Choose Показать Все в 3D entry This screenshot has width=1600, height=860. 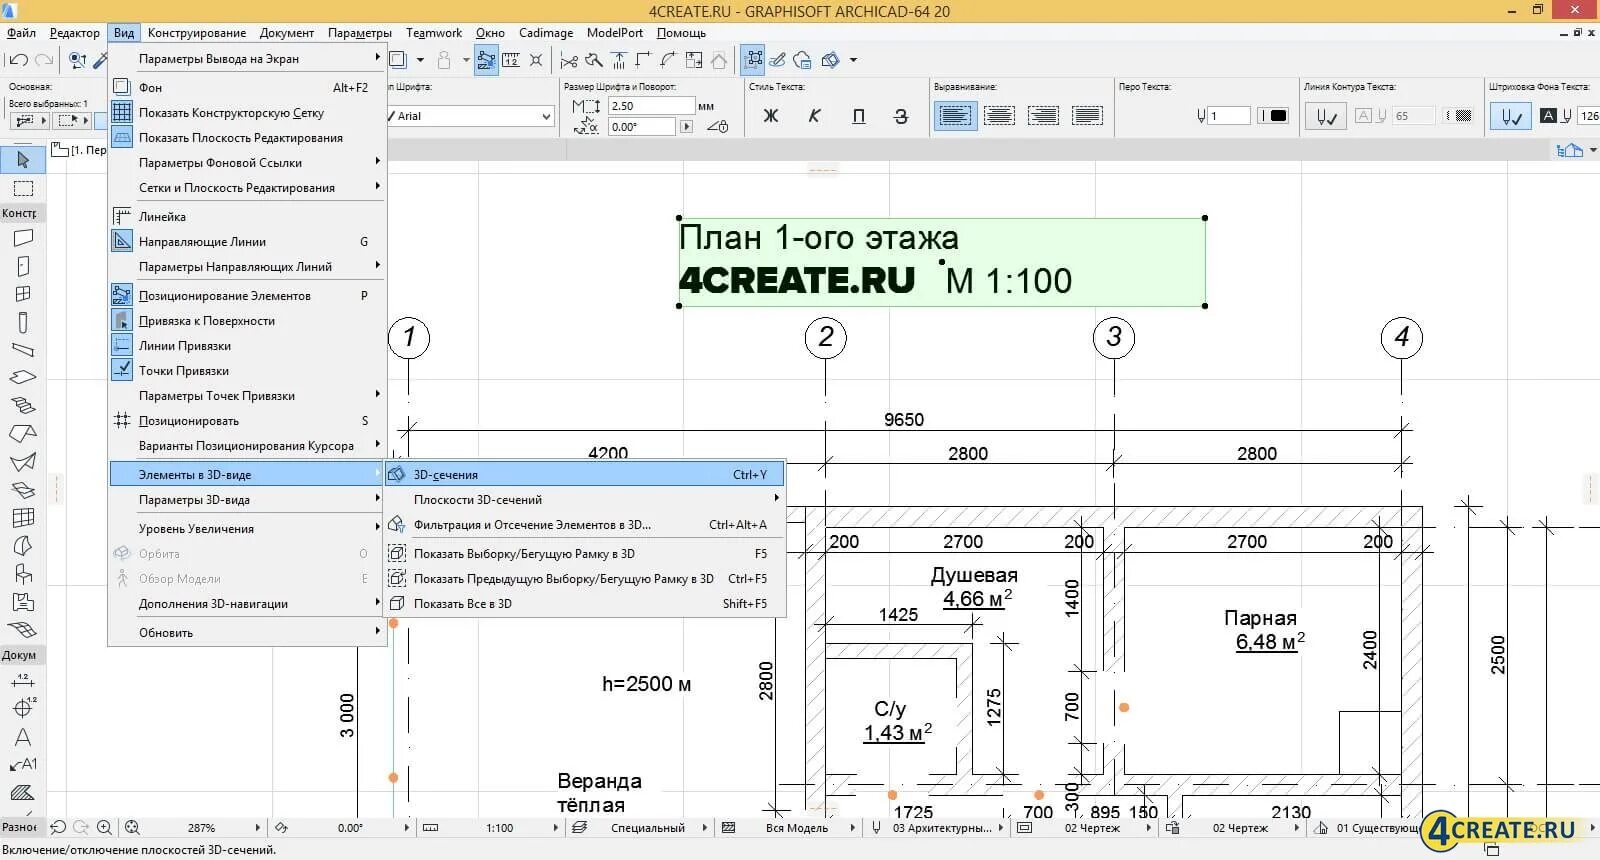pos(585,604)
